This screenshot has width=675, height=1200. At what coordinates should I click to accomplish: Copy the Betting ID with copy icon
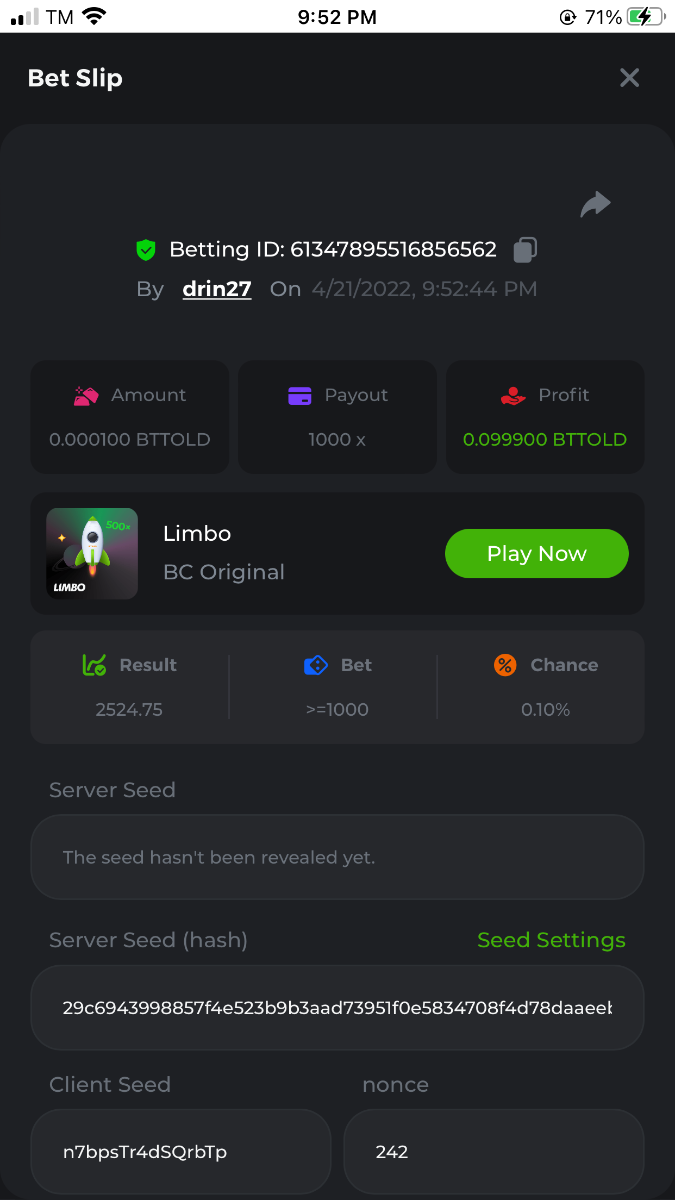coord(525,250)
